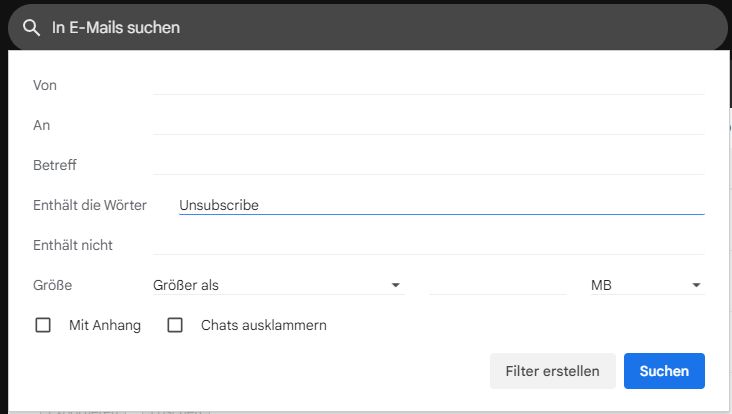Focus the 'In E-Mails suchen' search bar
The height and width of the screenshot is (414, 732).
(x=368, y=27)
